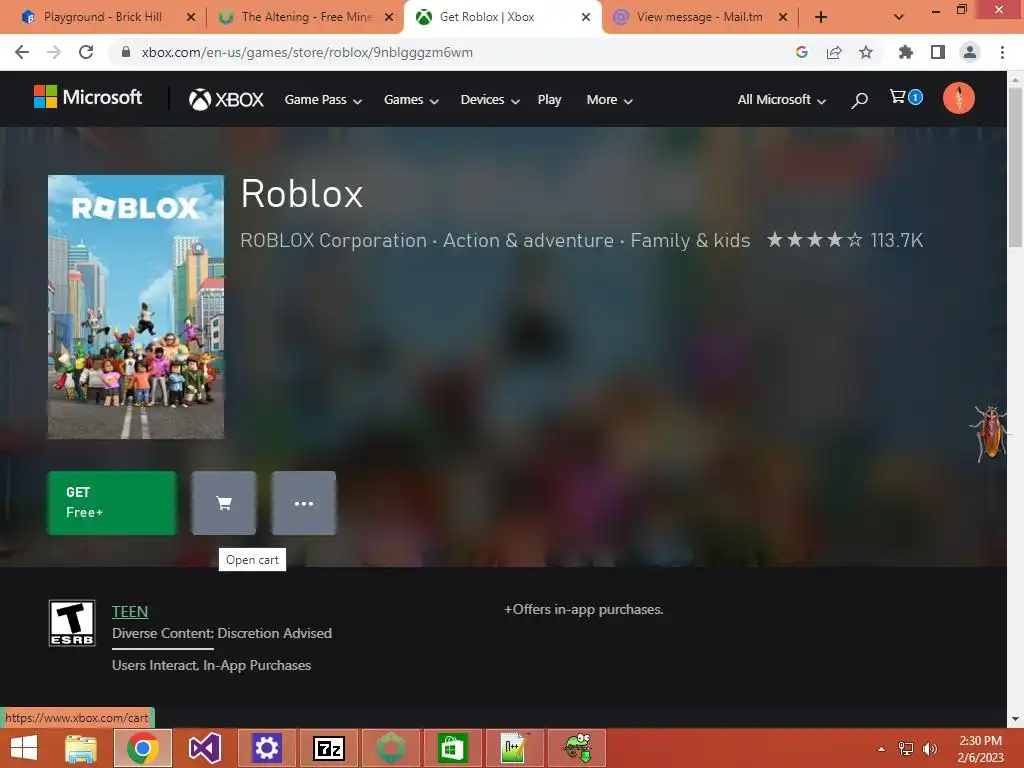The width and height of the screenshot is (1024, 768).
Task: Open Chrome extensions puzzle icon
Action: point(905,52)
